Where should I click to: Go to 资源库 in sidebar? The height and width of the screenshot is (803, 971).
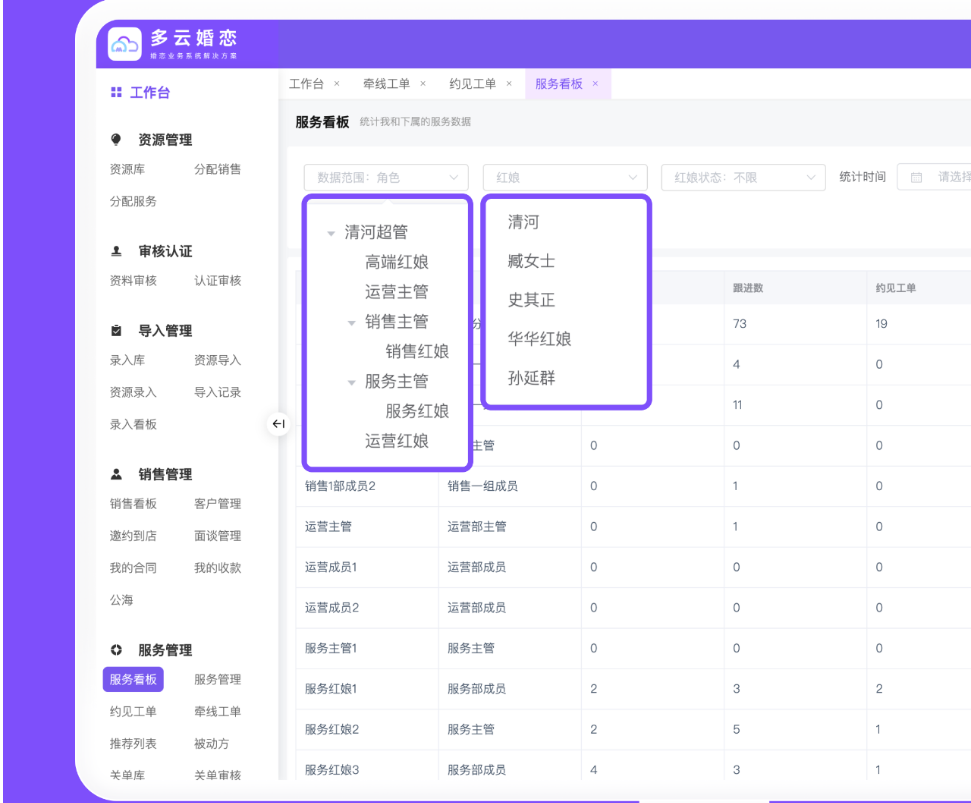pyautogui.click(x=127, y=169)
